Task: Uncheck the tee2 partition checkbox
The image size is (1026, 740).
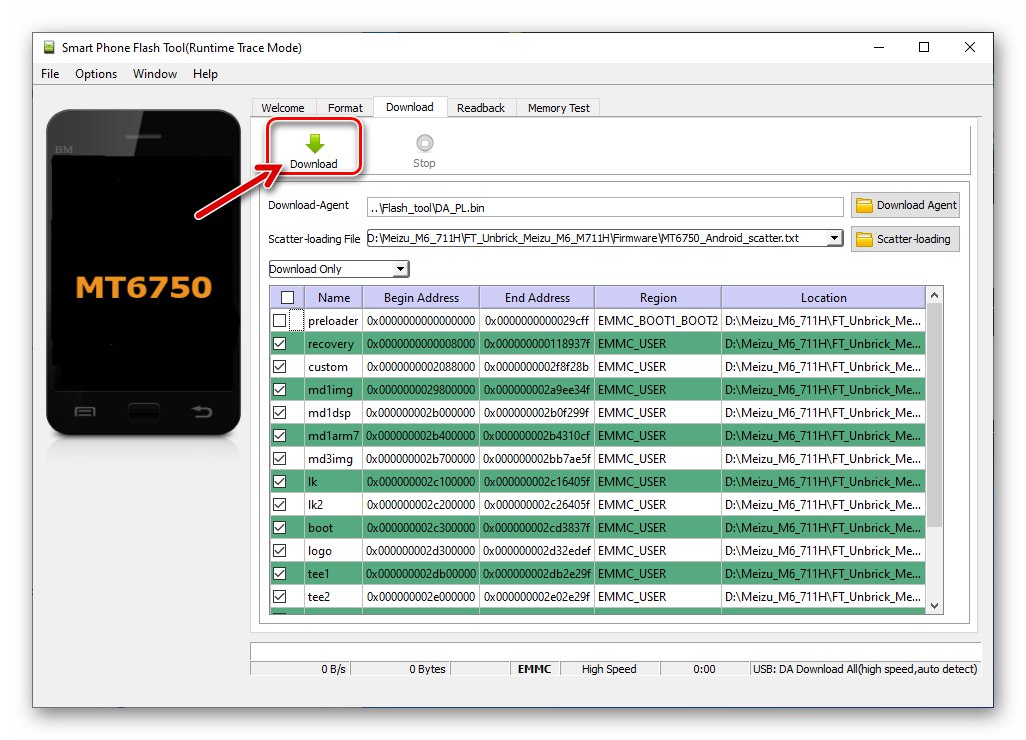Action: (x=279, y=597)
